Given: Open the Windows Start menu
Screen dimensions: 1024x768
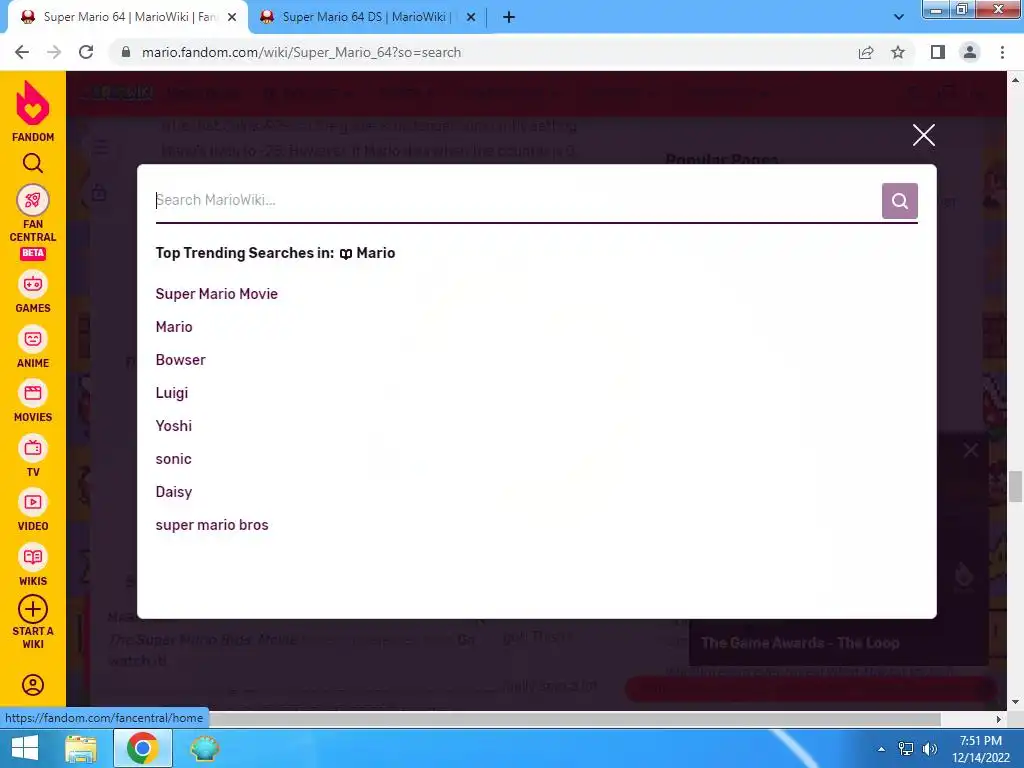Looking at the screenshot, I should (x=25, y=748).
